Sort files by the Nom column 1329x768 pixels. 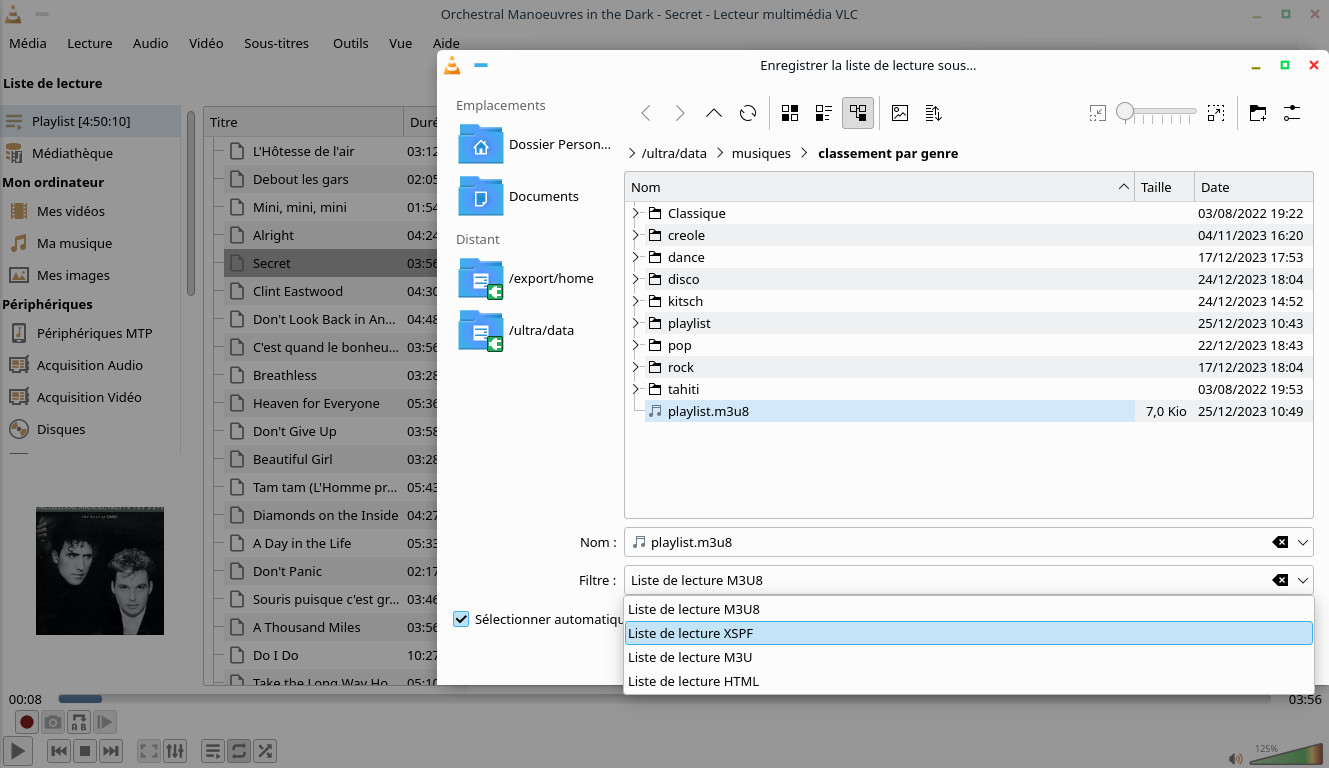[x=879, y=187]
